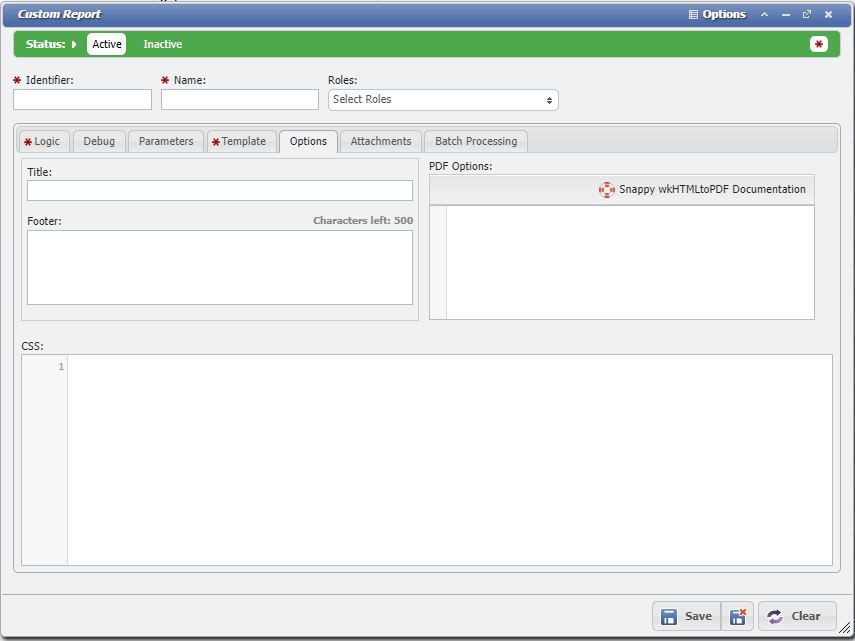Switch to the Batch Processing tab
Image resolution: width=855 pixels, height=641 pixels.
[x=476, y=141]
